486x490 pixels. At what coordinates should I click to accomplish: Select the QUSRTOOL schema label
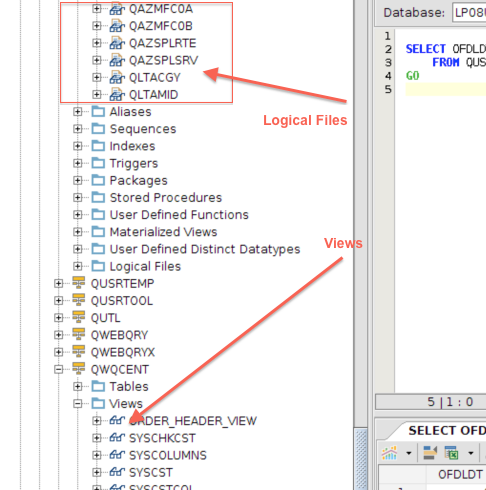(122, 301)
